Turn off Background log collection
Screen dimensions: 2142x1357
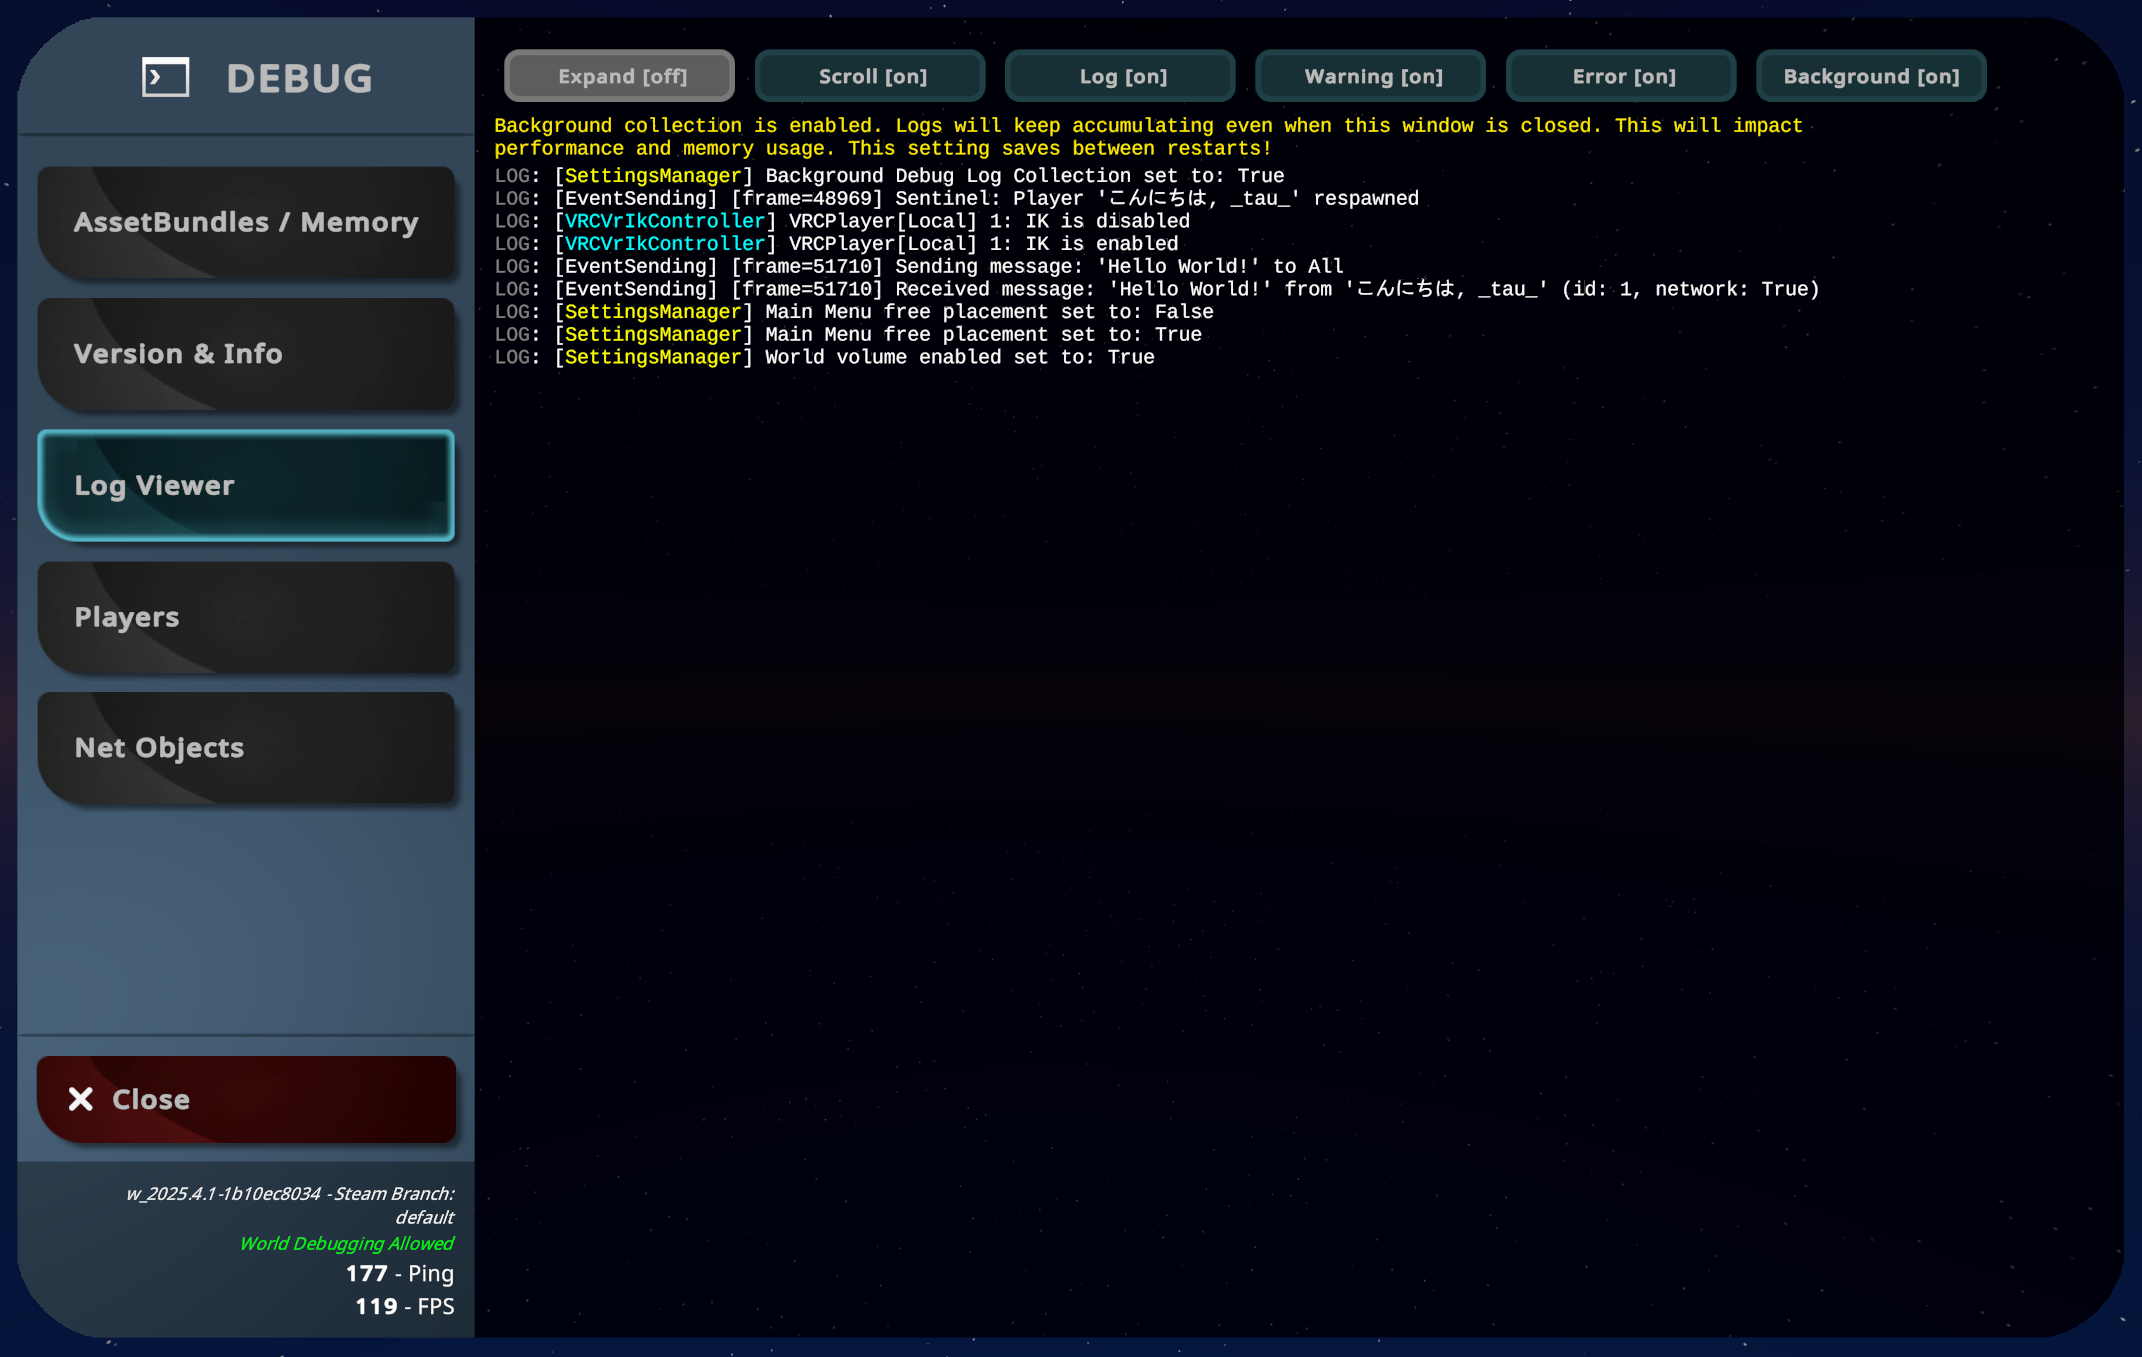point(1871,75)
